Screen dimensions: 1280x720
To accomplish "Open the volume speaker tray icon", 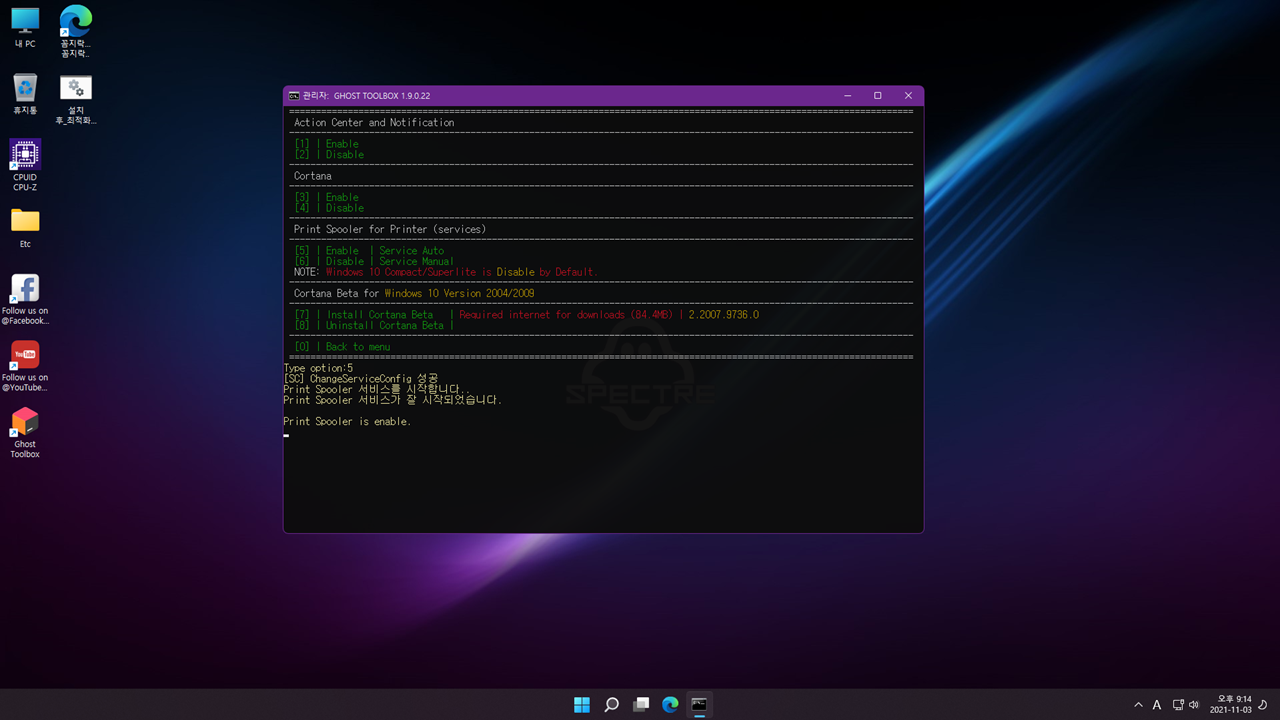I will click(1194, 705).
